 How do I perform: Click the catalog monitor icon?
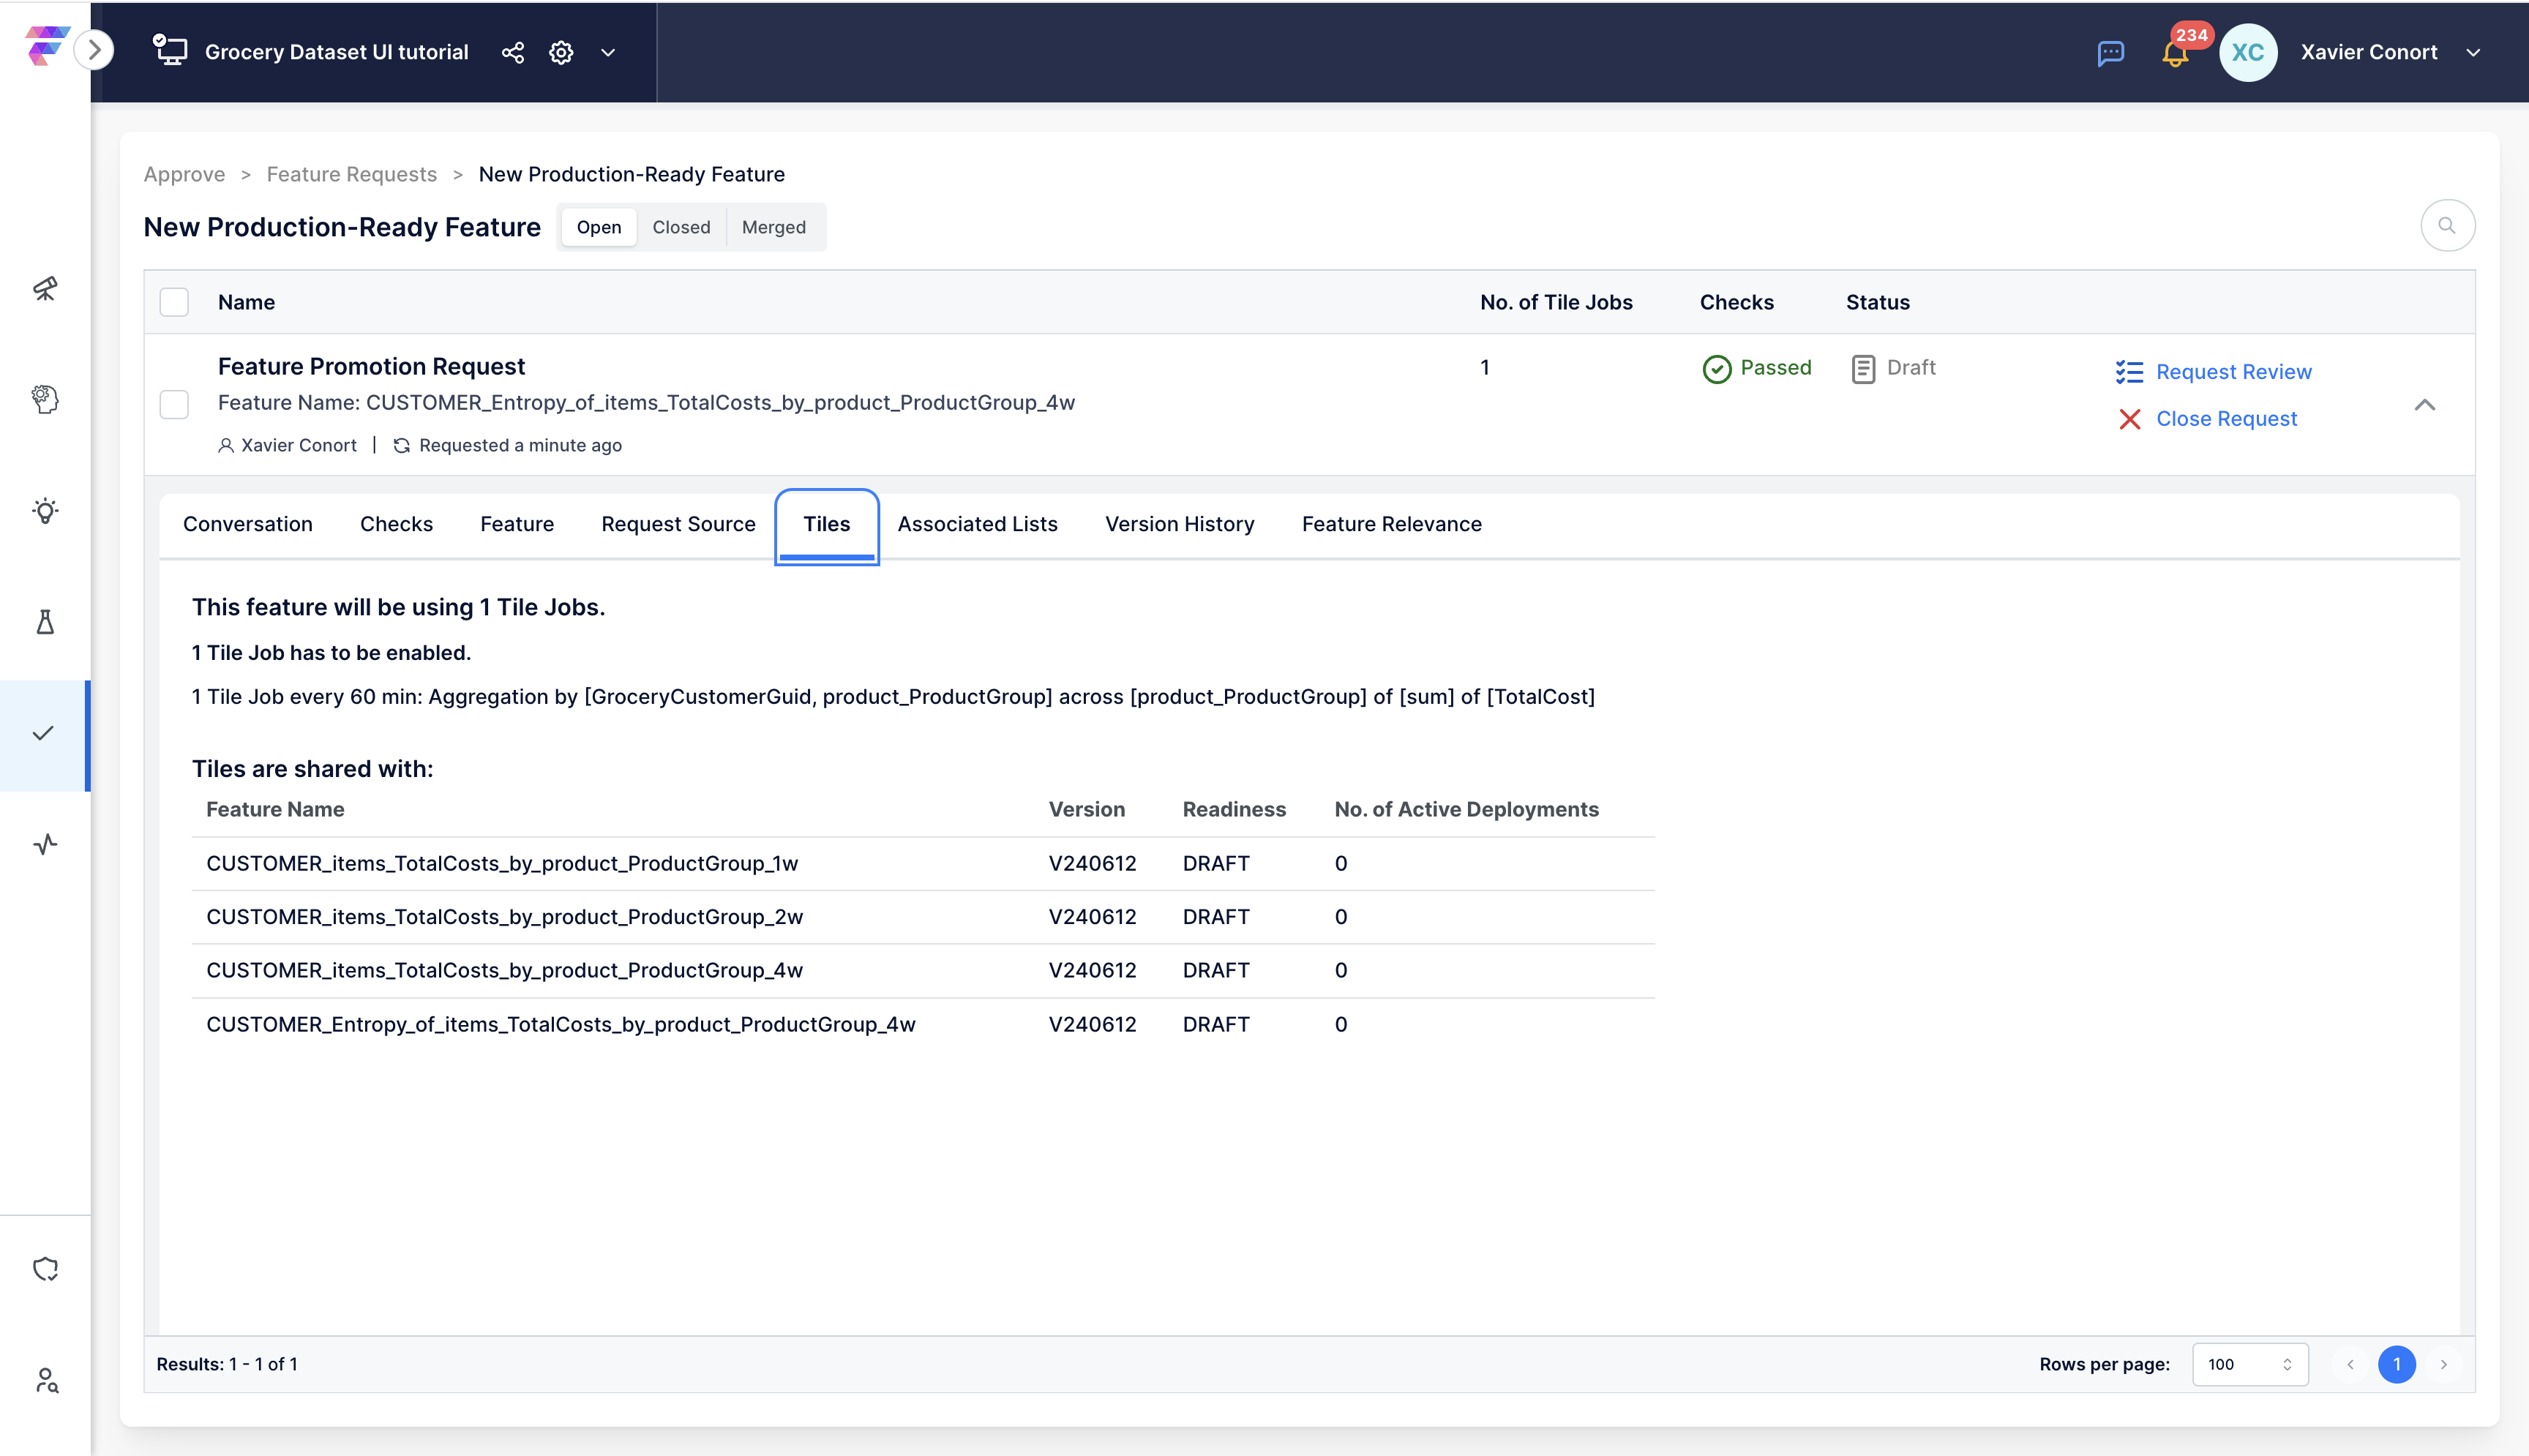tap(170, 50)
